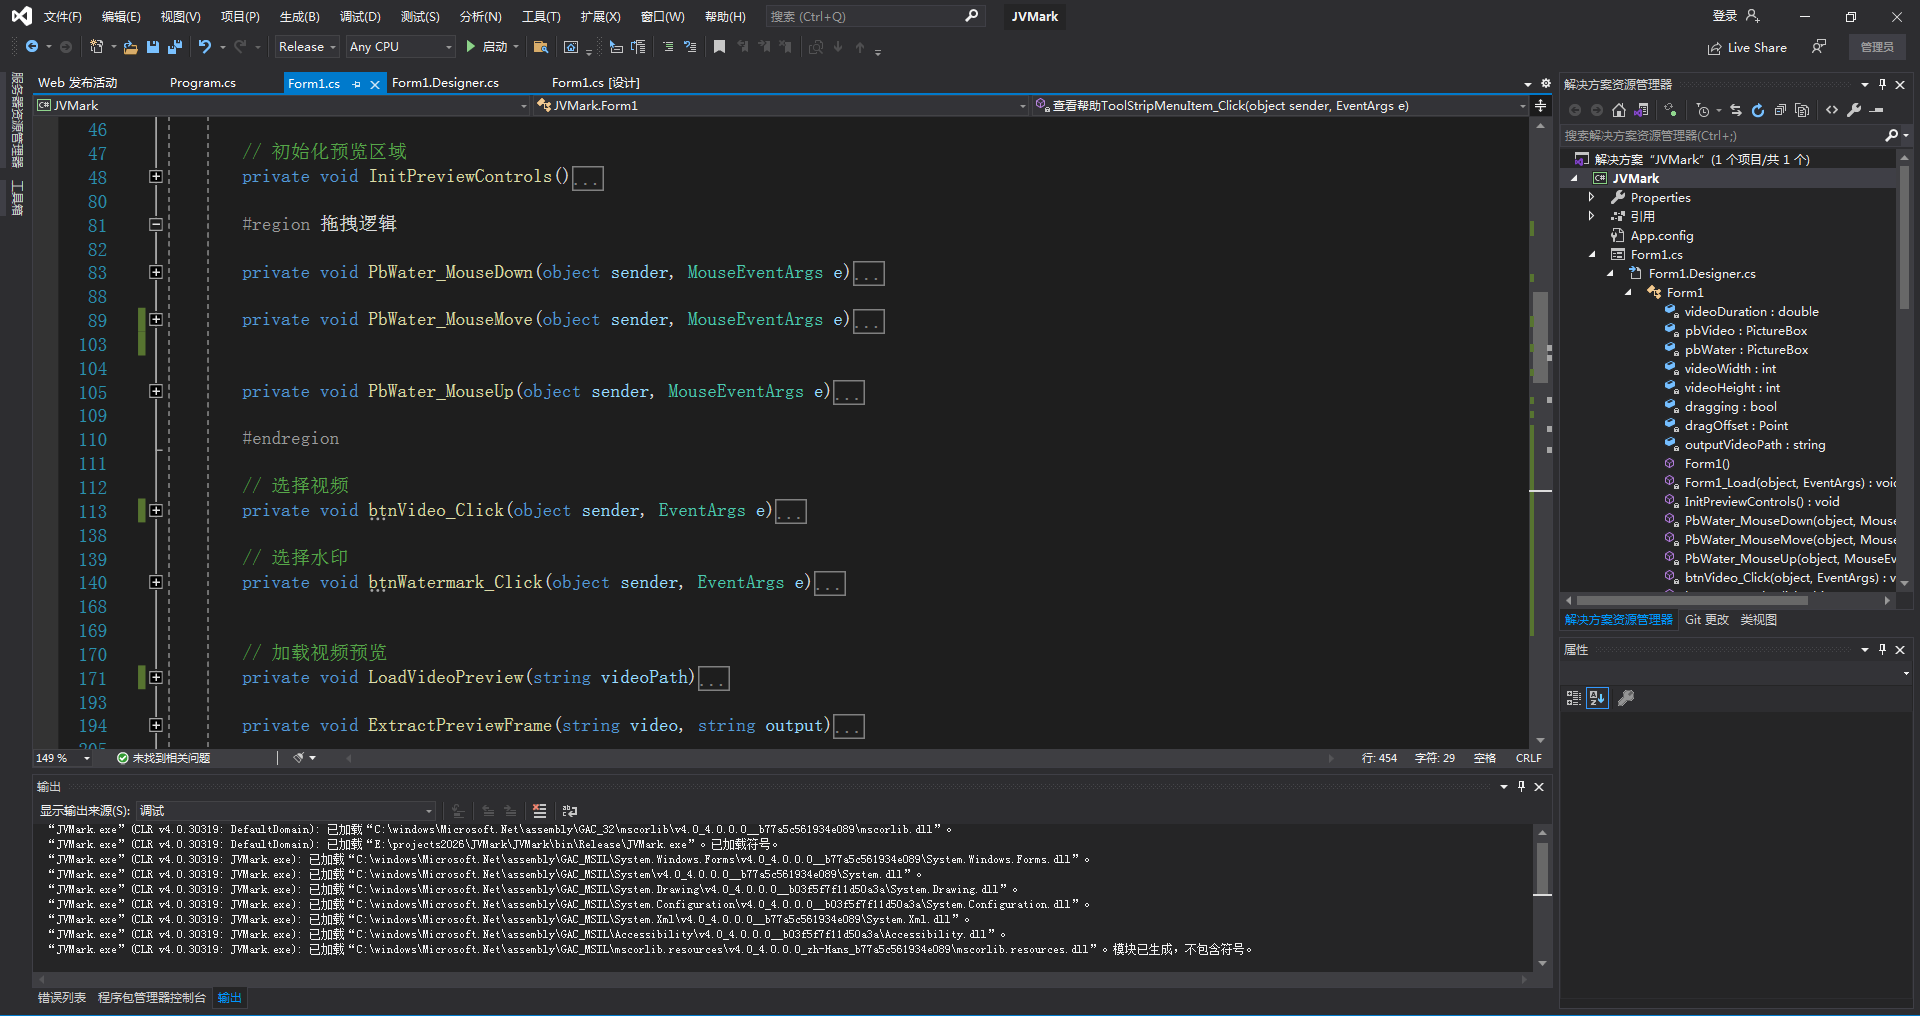Click Home icon in Solution Explorer toolbar

pos(1619,110)
